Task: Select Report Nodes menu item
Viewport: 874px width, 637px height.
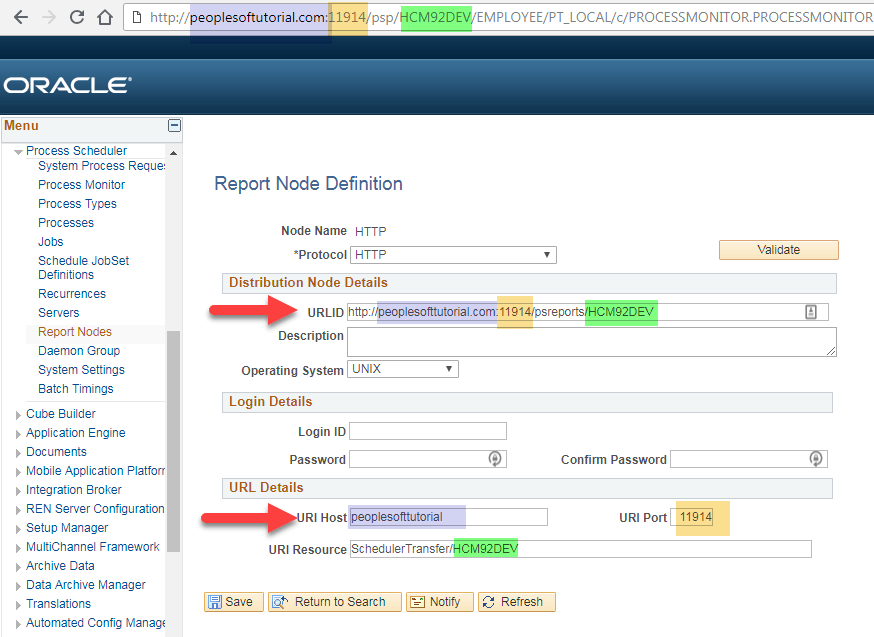Action: pyautogui.click(x=75, y=332)
